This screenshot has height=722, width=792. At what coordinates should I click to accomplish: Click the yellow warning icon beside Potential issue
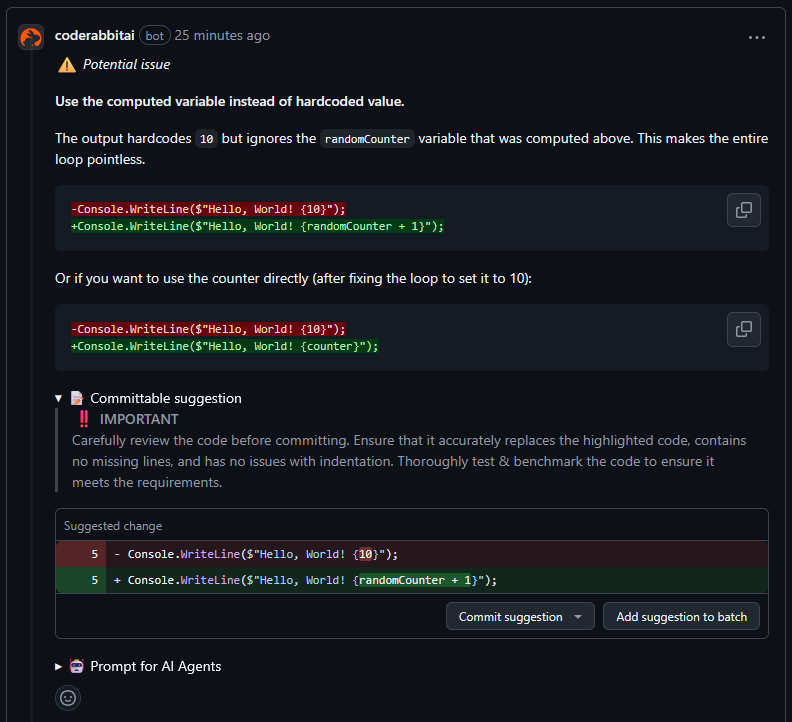[66, 65]
